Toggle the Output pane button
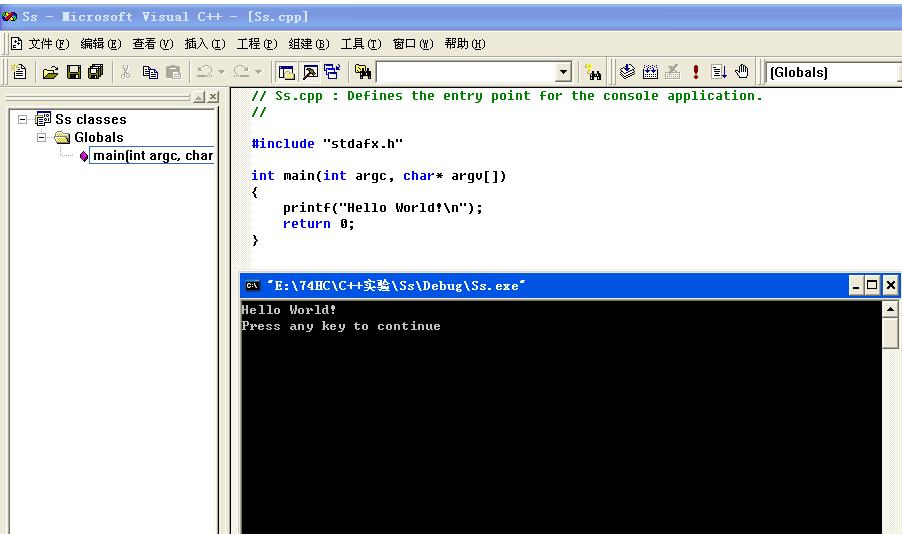The height and width of the screenshot is (534, 902). point(310,72)
